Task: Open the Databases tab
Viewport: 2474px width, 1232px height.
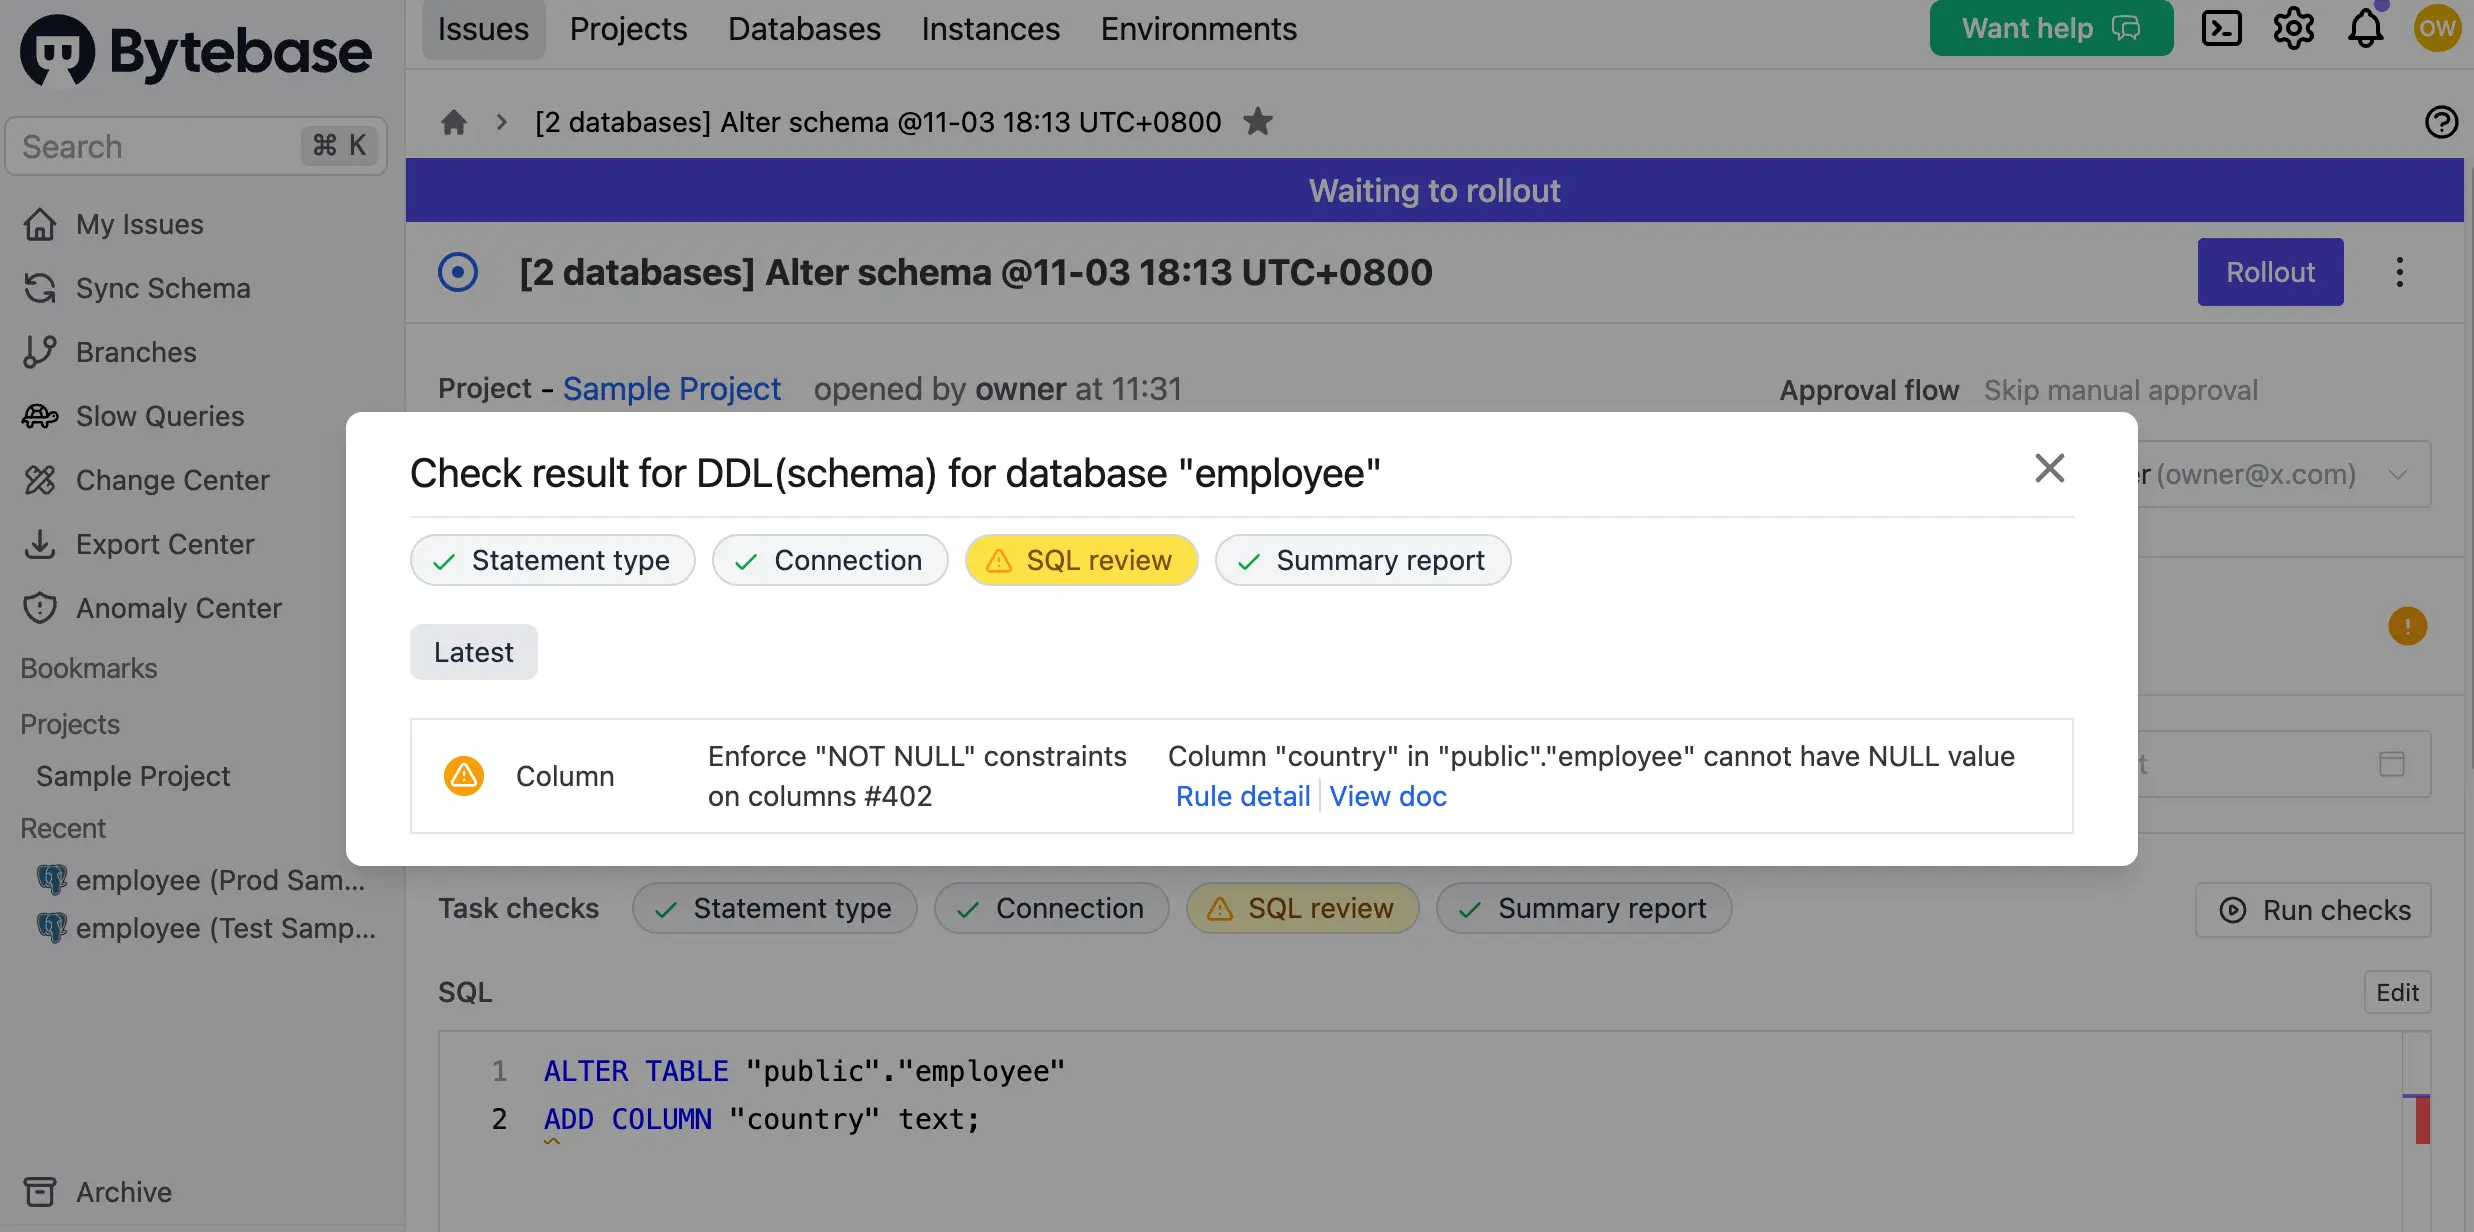Action: [804, 29]
